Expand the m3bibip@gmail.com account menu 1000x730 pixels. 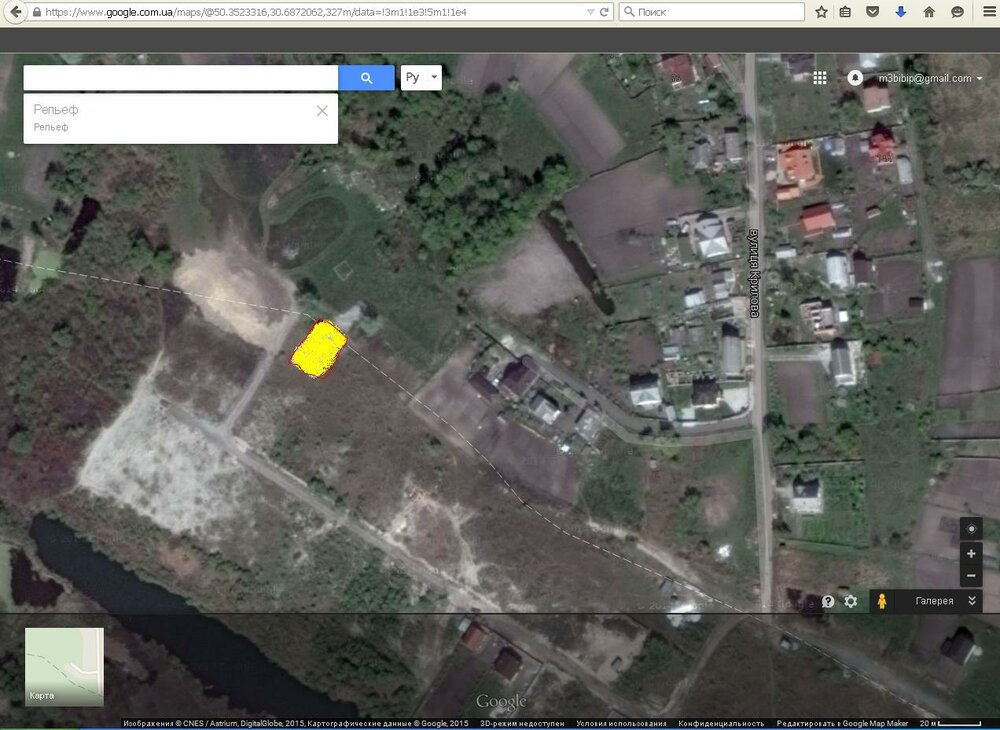(x=930, y=78)
